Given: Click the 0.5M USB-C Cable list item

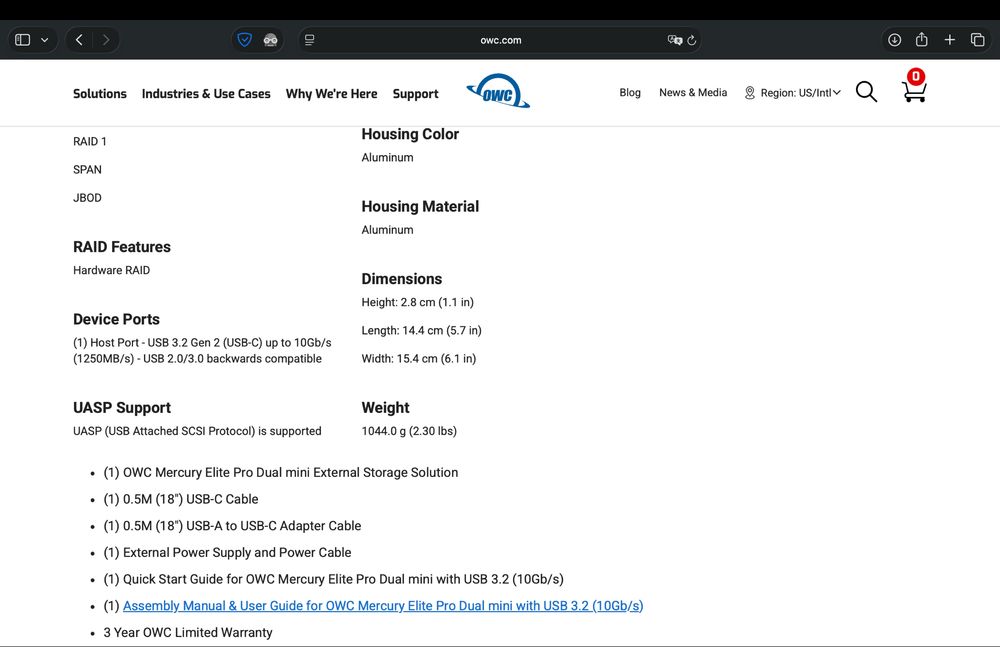Looking at the screenshot, I should (181, 499).
